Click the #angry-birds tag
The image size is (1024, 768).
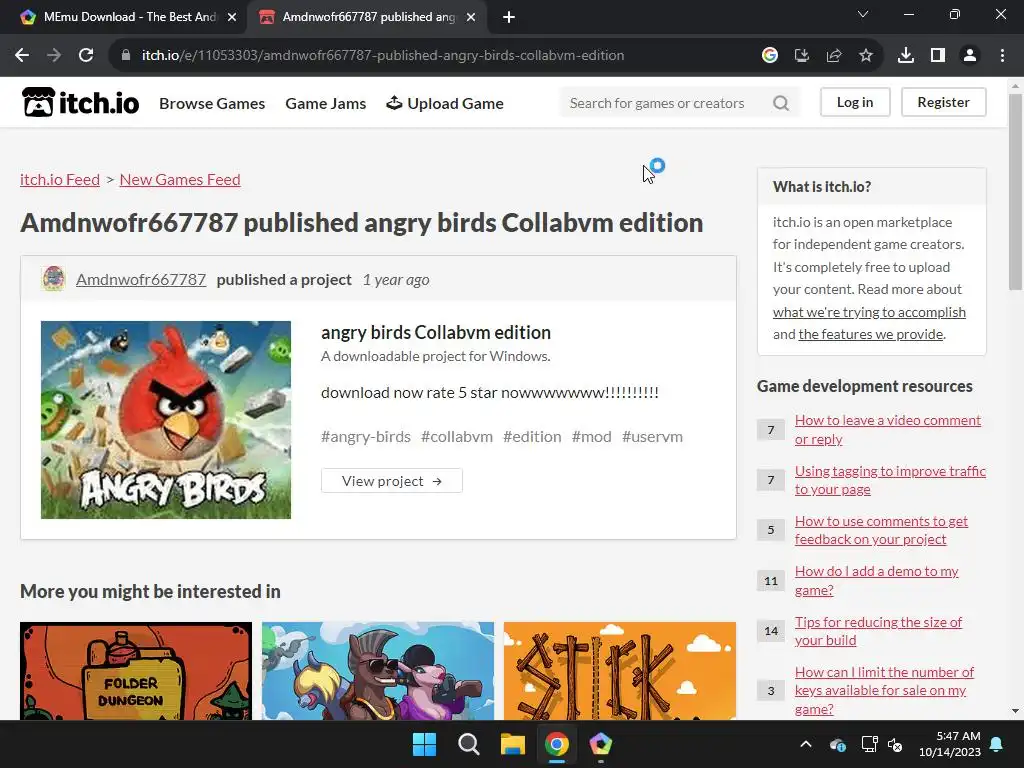[366, 436]
